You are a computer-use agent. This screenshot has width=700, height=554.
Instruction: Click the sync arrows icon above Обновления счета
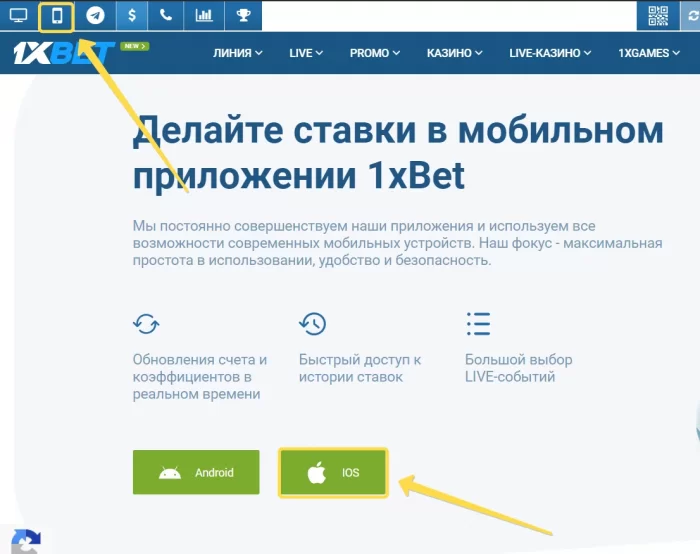coord(146,324)
